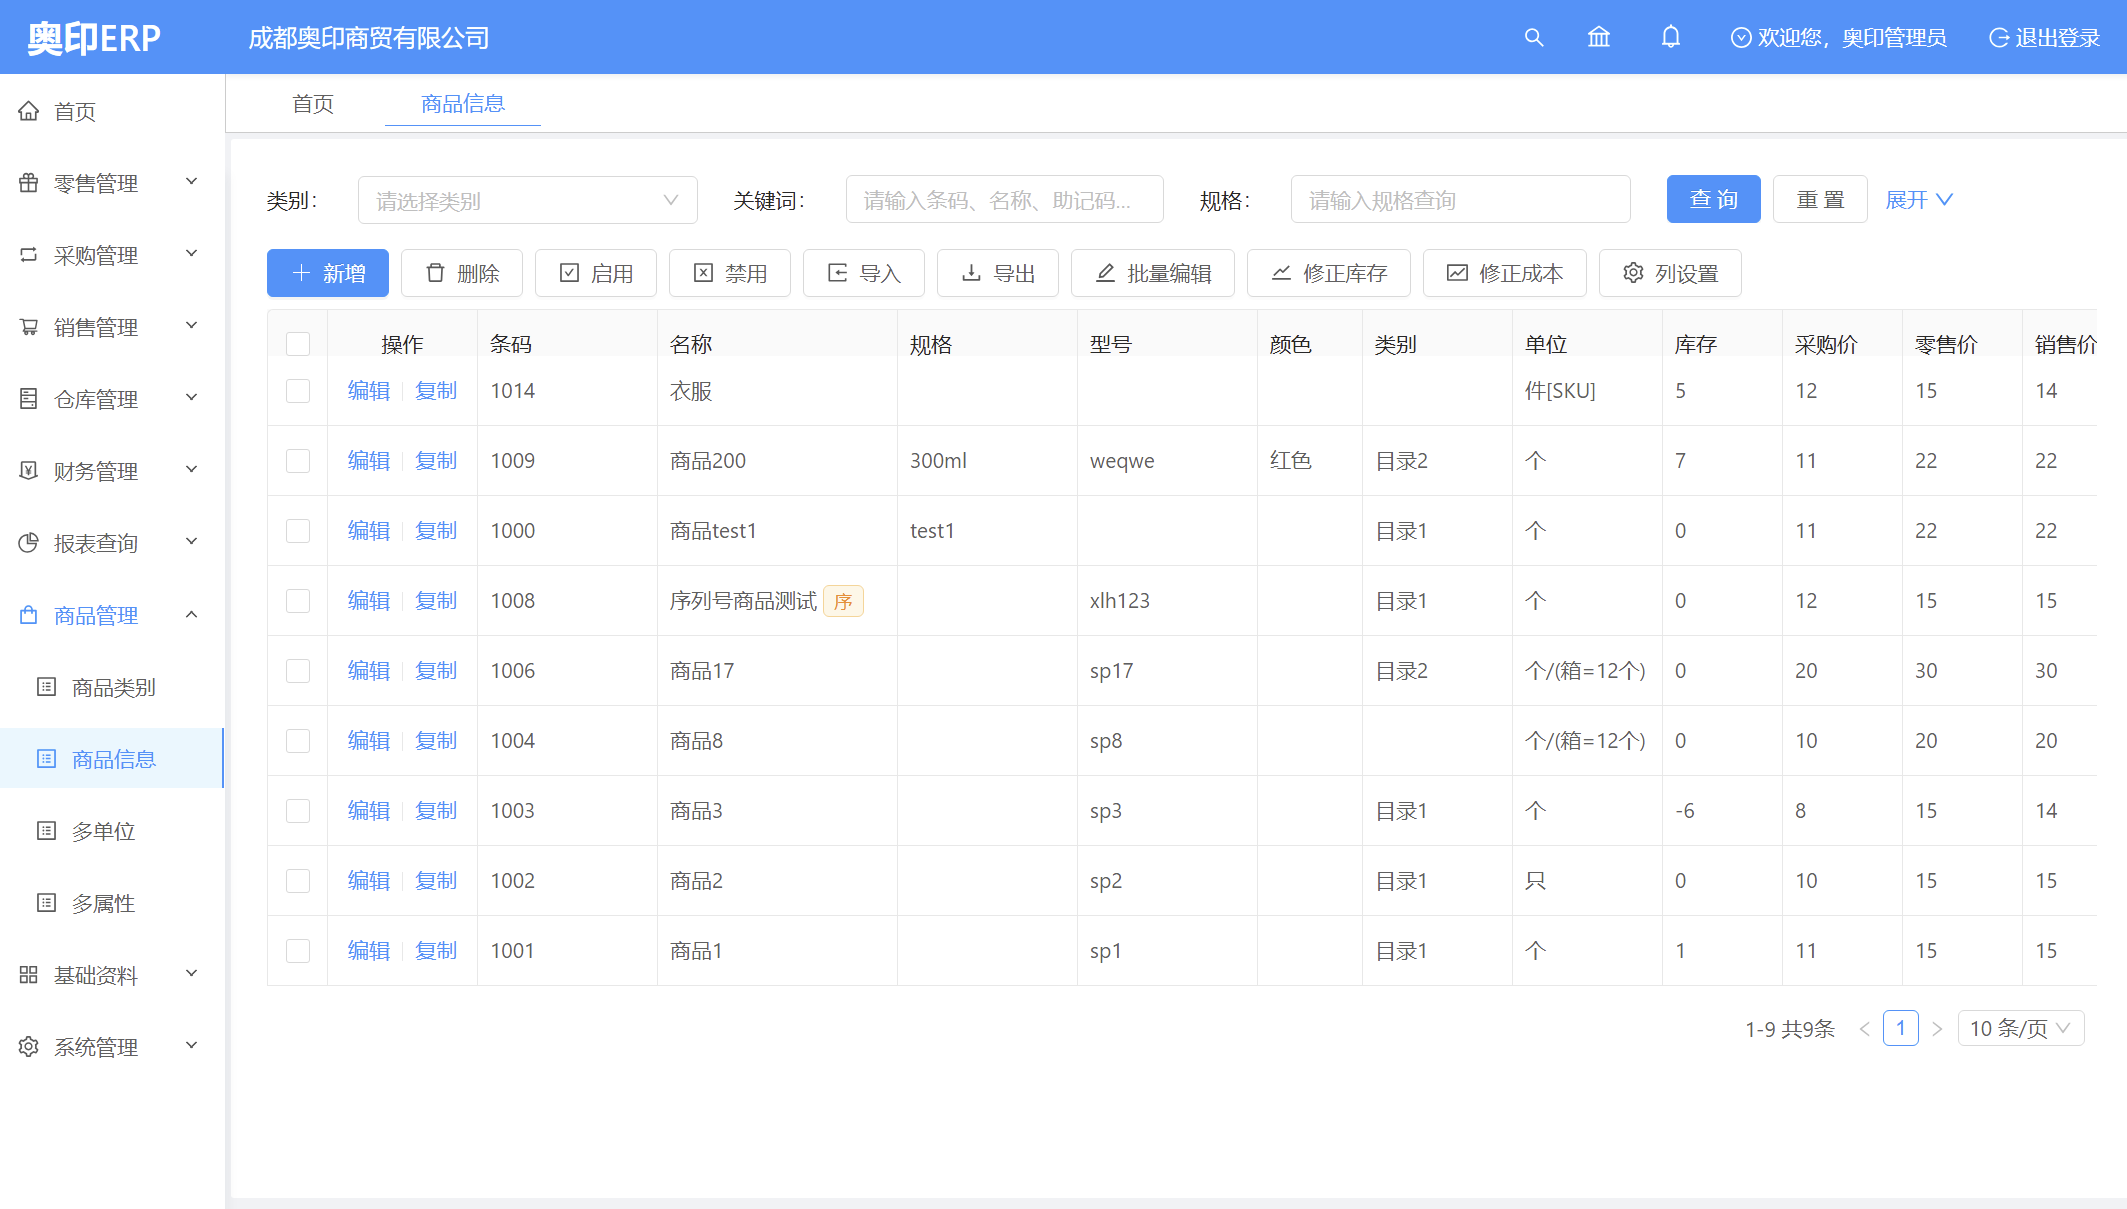The width and height of the screenshot is (2127, 1209).
Task: Click 复制 link for barcode 1001
Action: (x=436, y=951)
